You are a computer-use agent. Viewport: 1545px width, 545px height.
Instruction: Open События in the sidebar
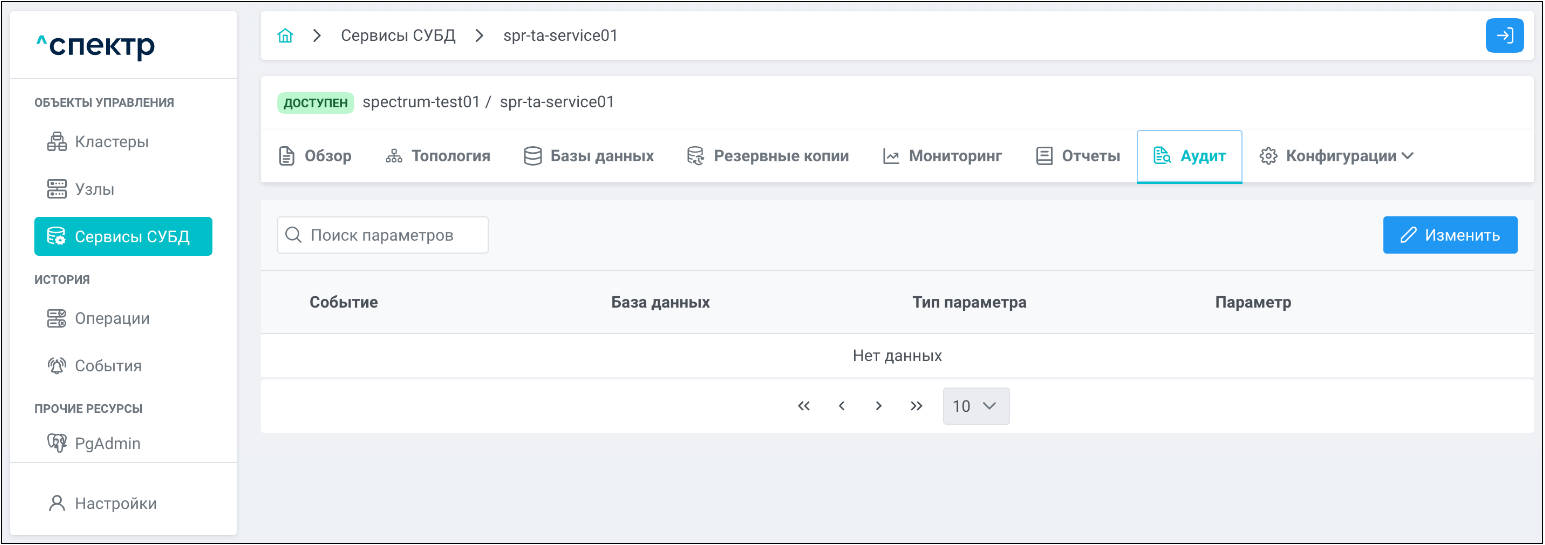point(107,366)
